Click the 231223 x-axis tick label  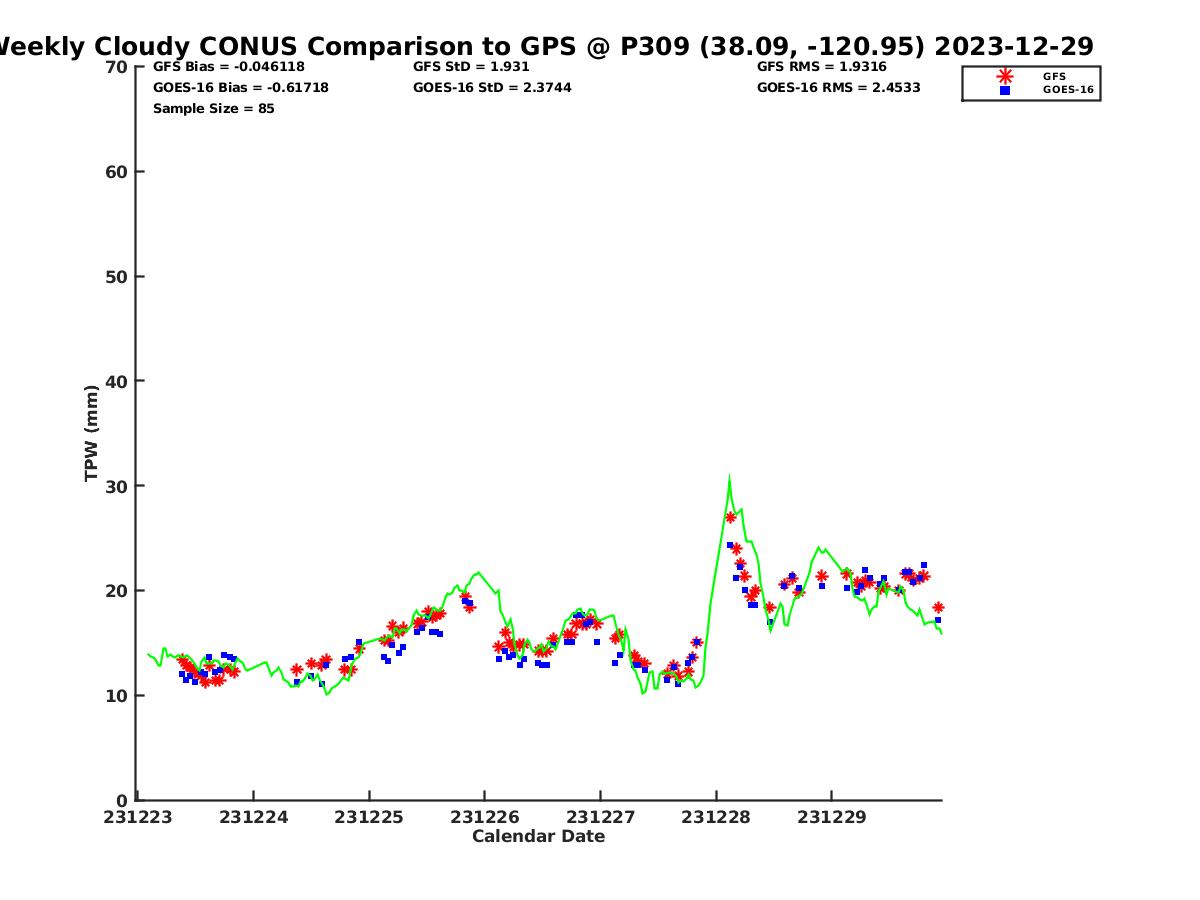click(x=138, y=817)
